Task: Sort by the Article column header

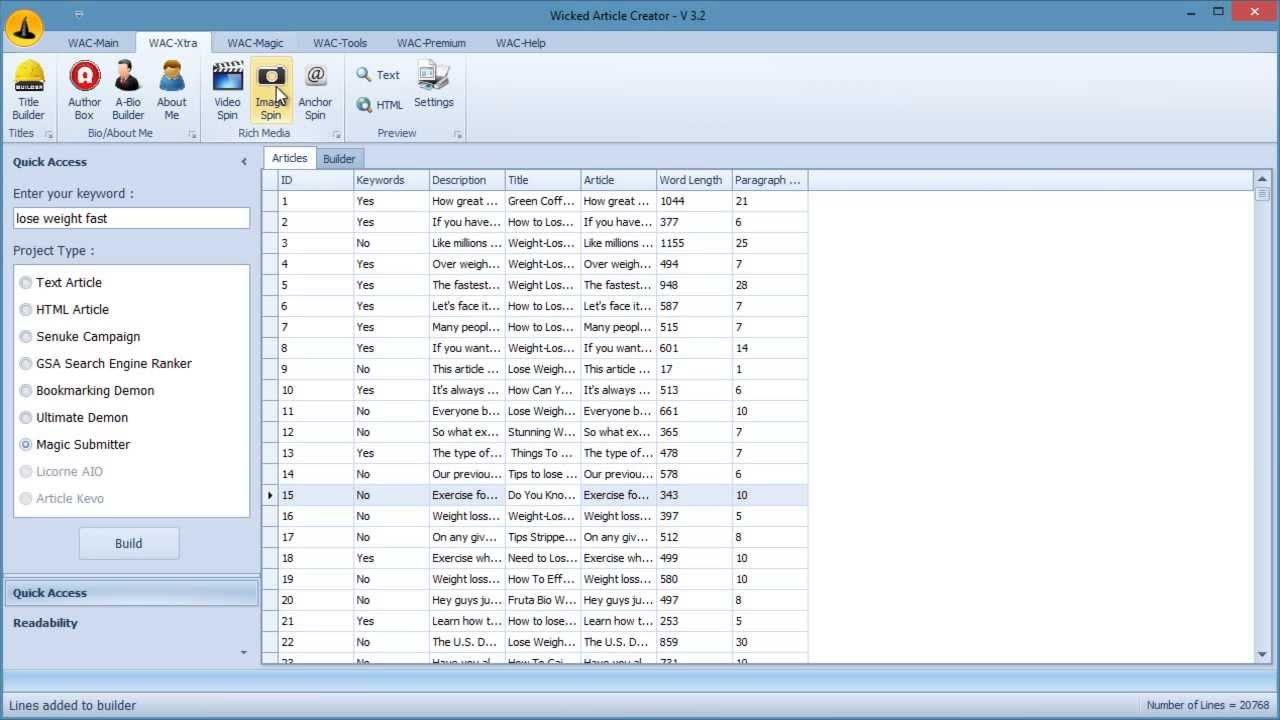Action: click(618, 180)
